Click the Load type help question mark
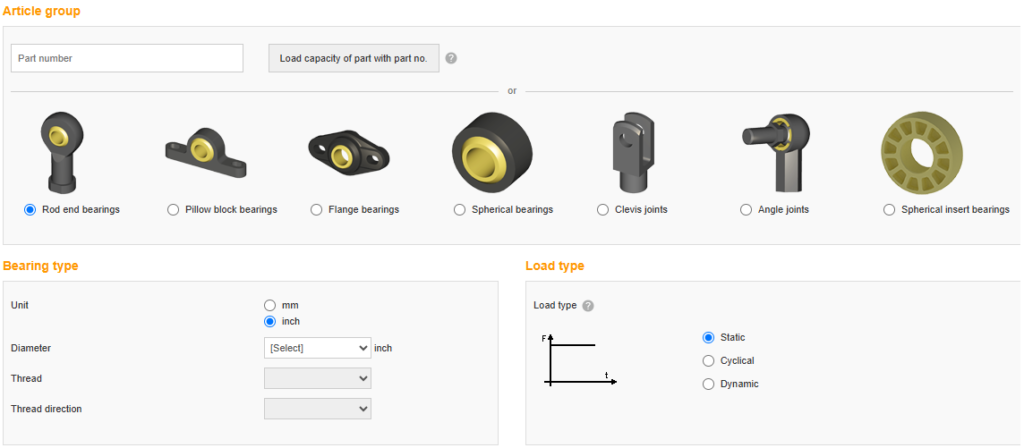 point(588,306)
